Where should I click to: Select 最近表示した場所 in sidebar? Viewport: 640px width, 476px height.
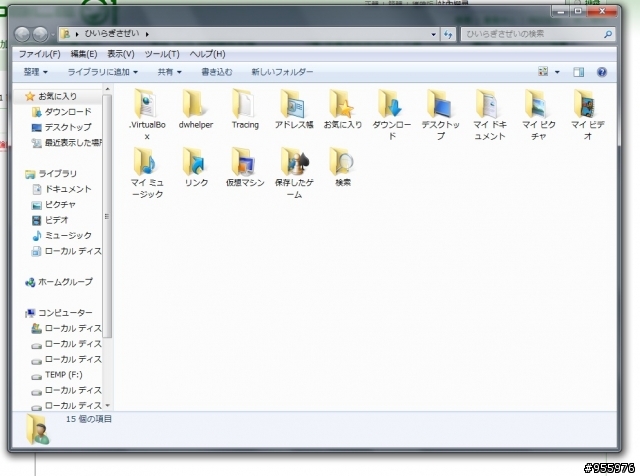pos(67,143)
